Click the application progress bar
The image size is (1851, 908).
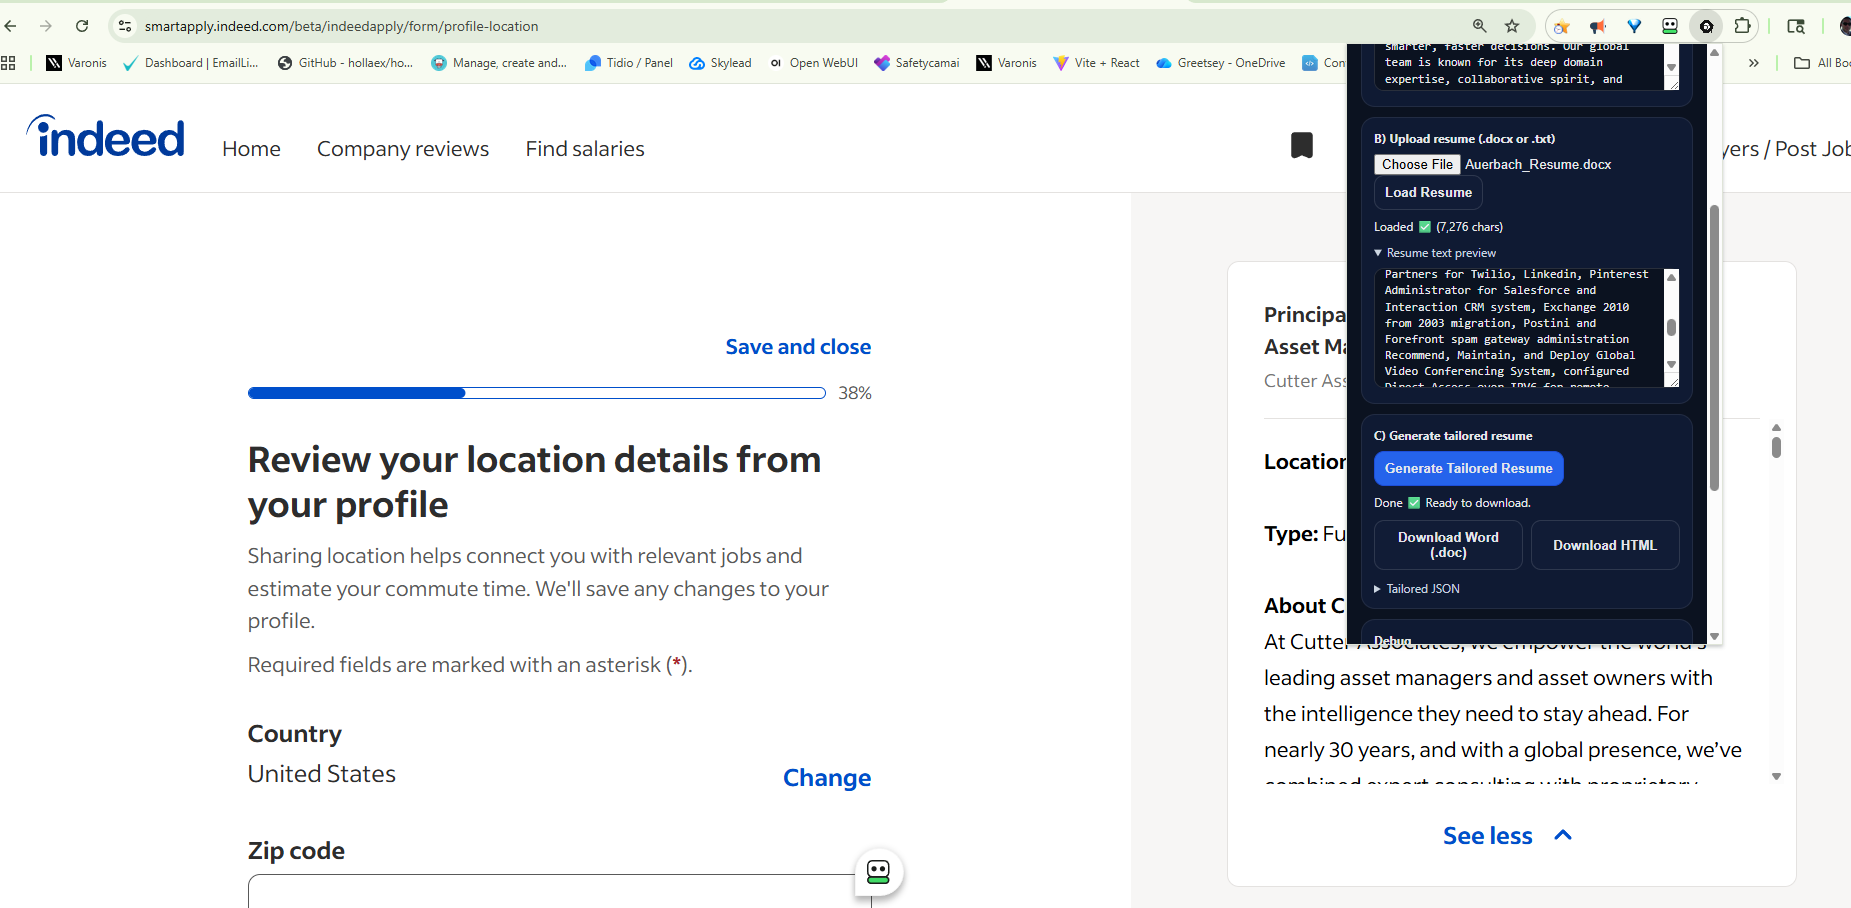[x=537, y=393]
